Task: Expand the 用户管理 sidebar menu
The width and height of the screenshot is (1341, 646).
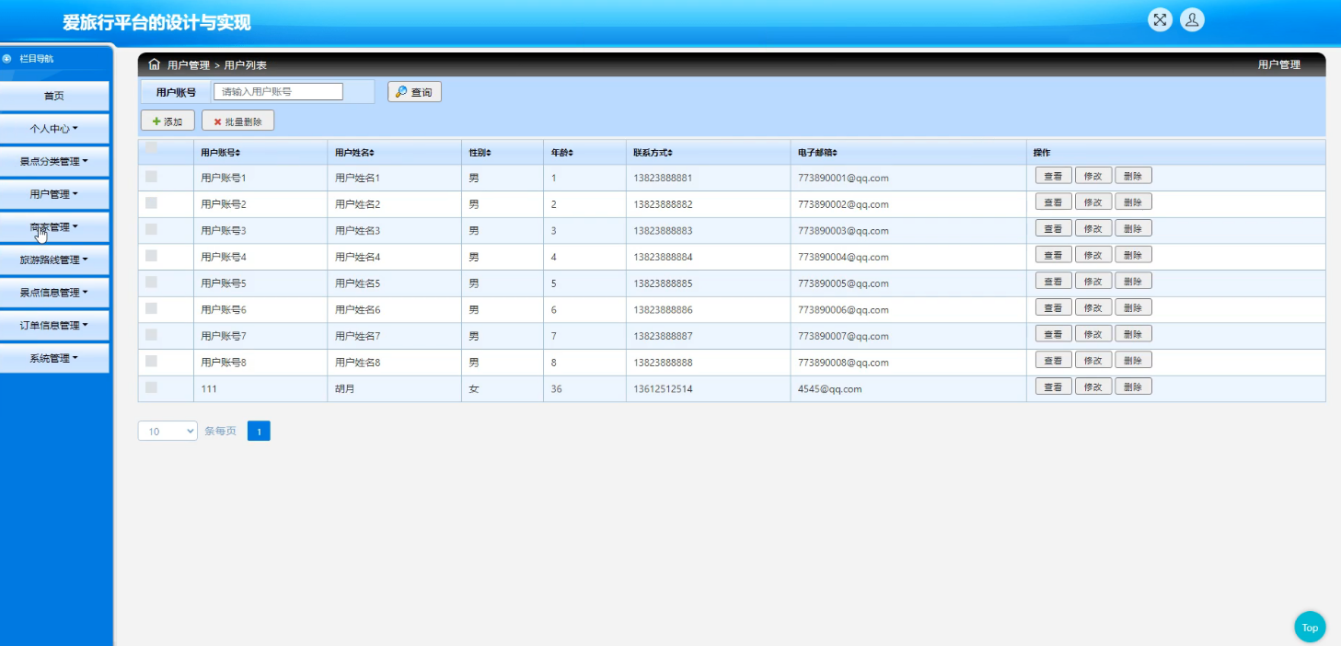Action: 54,194
